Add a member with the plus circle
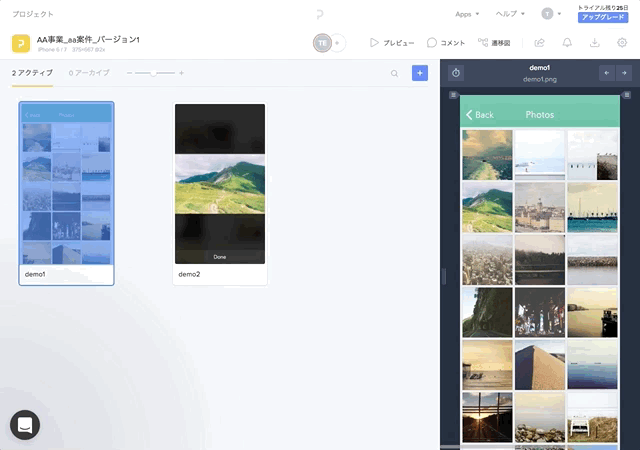Image resolution: width=640 pixels, height=450 pixels. click(x=338, y=43)
